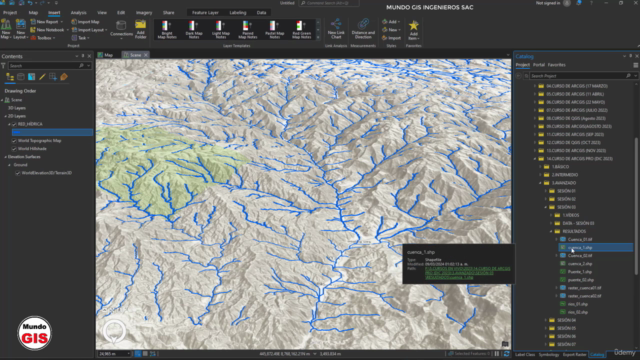Image resolution: width=640 pixels, height=360 pixels.
Task: Insert Pastel Map Notes template
Action: click(274, 30)
